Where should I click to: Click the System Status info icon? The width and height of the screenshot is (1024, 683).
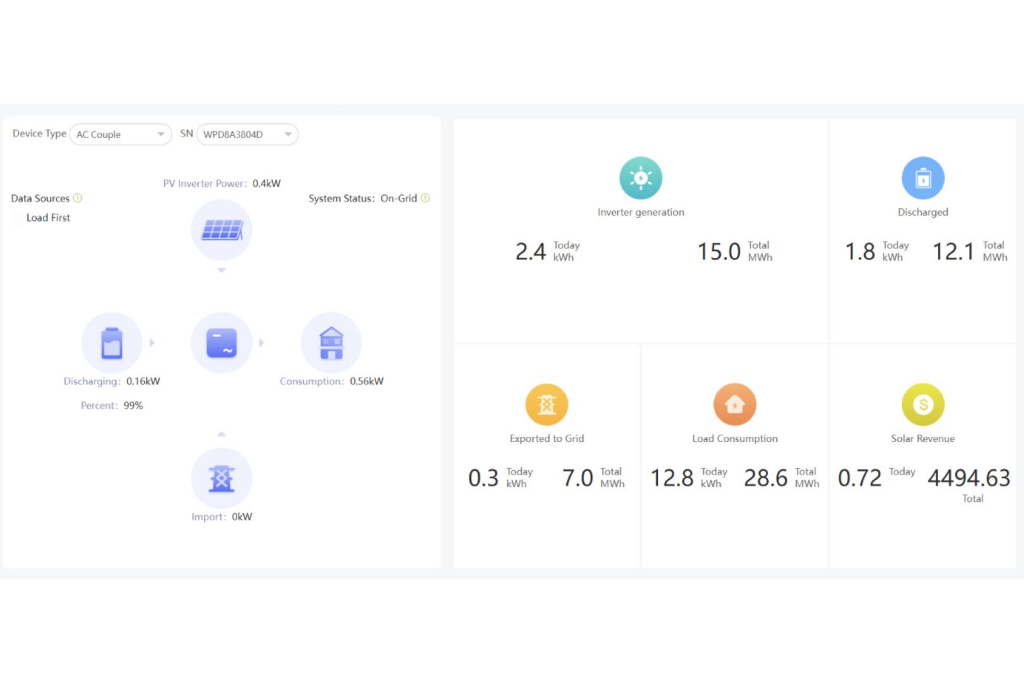click(x=425, y=198)
